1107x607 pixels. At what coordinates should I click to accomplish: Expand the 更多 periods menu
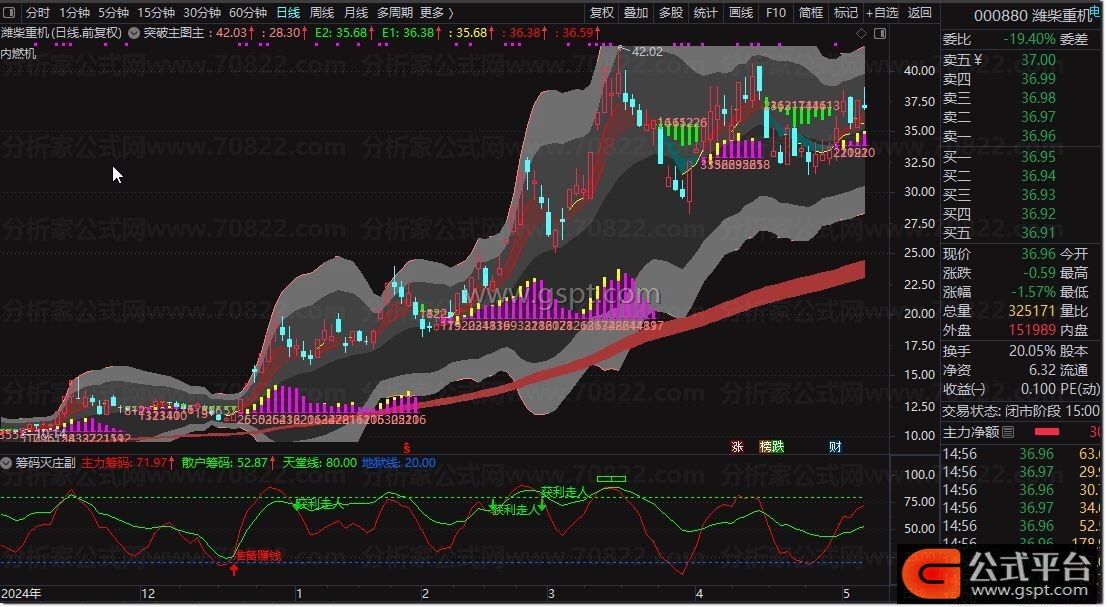click(436, 13)
